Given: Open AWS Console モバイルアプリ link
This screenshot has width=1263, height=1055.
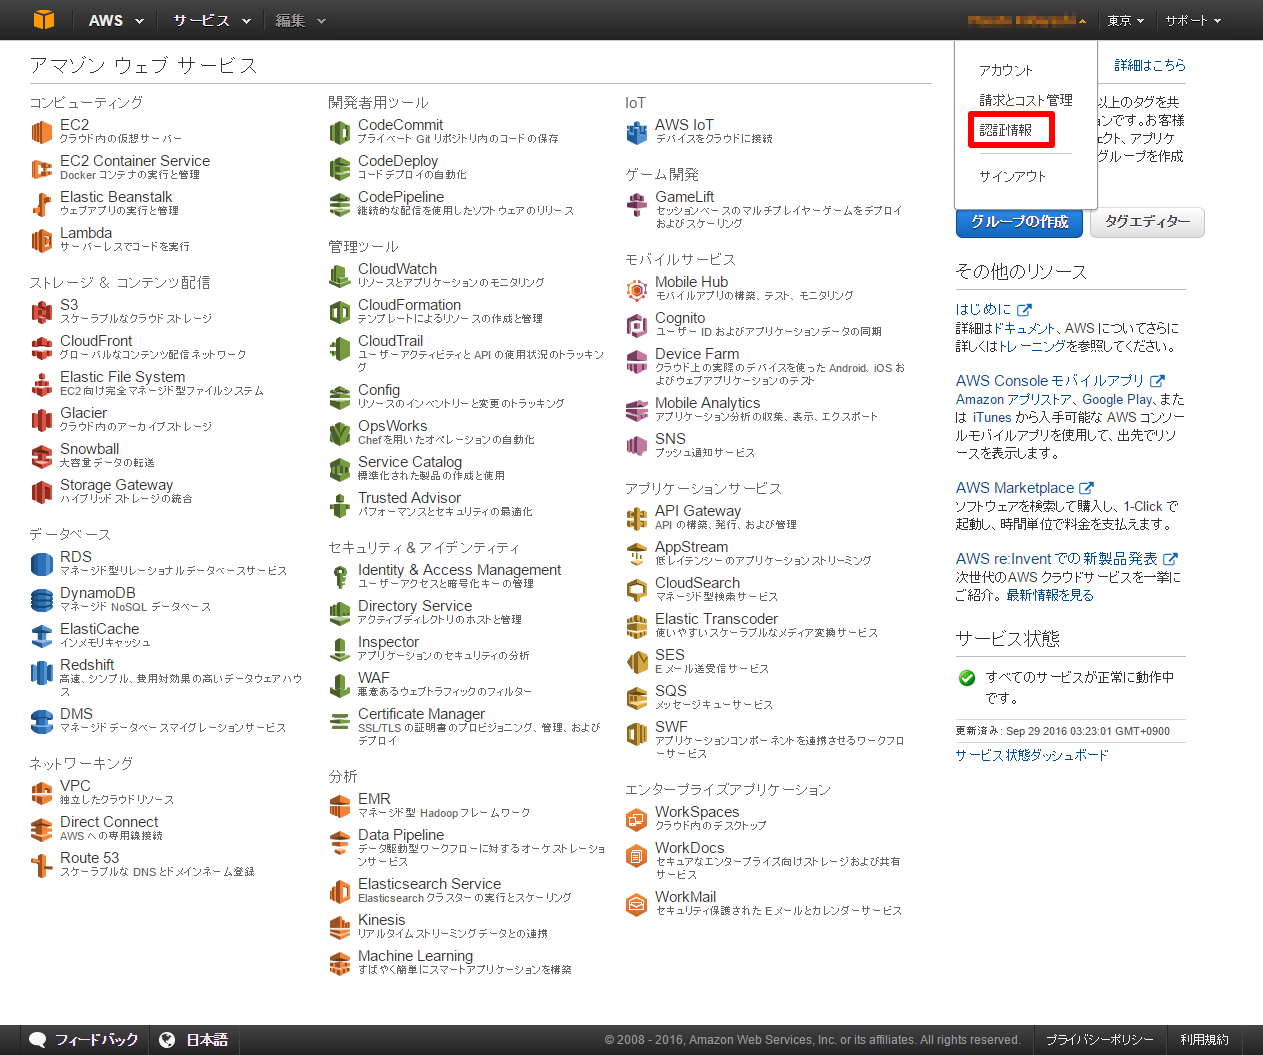Looking at the screenshot, I should tap(1050, 380).
